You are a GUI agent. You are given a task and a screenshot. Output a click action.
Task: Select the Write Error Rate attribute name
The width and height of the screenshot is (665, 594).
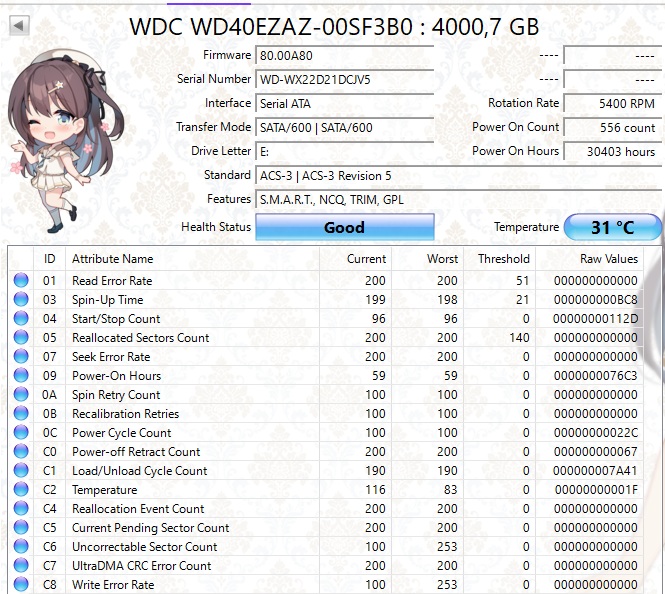click(113, 585)
